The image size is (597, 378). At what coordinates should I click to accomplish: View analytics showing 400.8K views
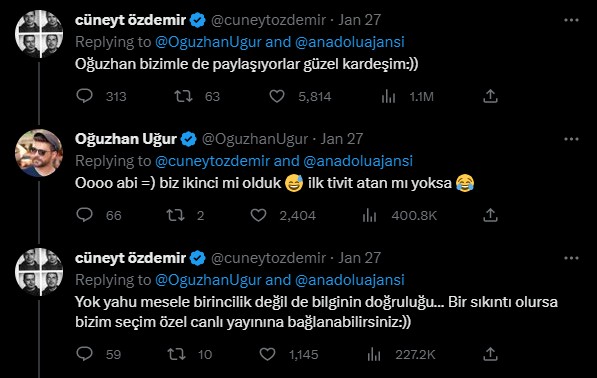(369, 215)
